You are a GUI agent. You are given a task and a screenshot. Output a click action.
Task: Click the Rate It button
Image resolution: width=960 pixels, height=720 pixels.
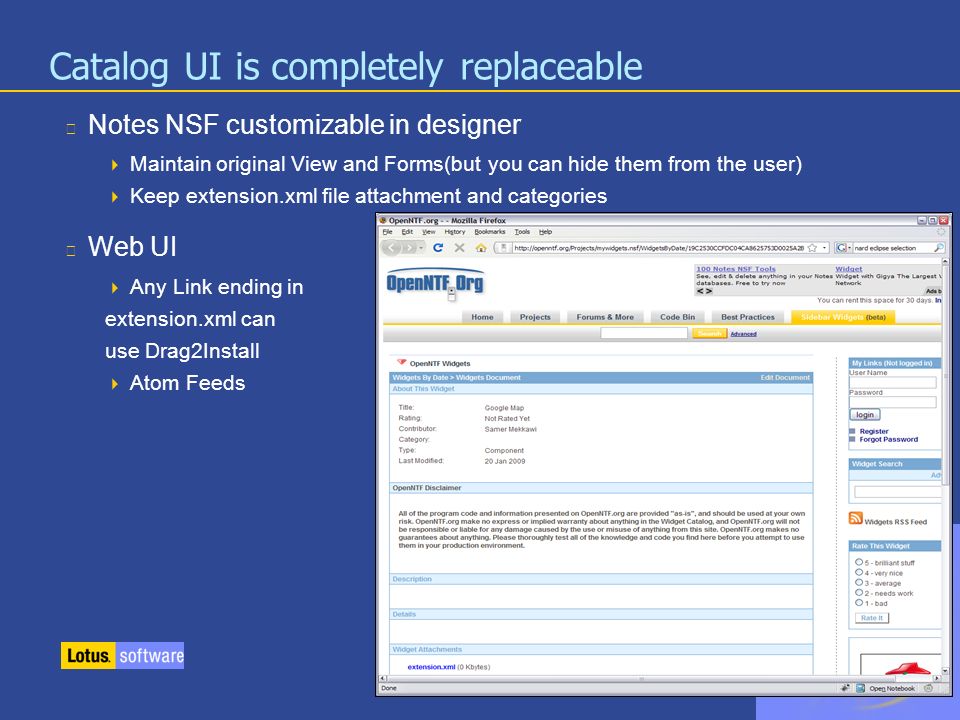pos(872,618)
